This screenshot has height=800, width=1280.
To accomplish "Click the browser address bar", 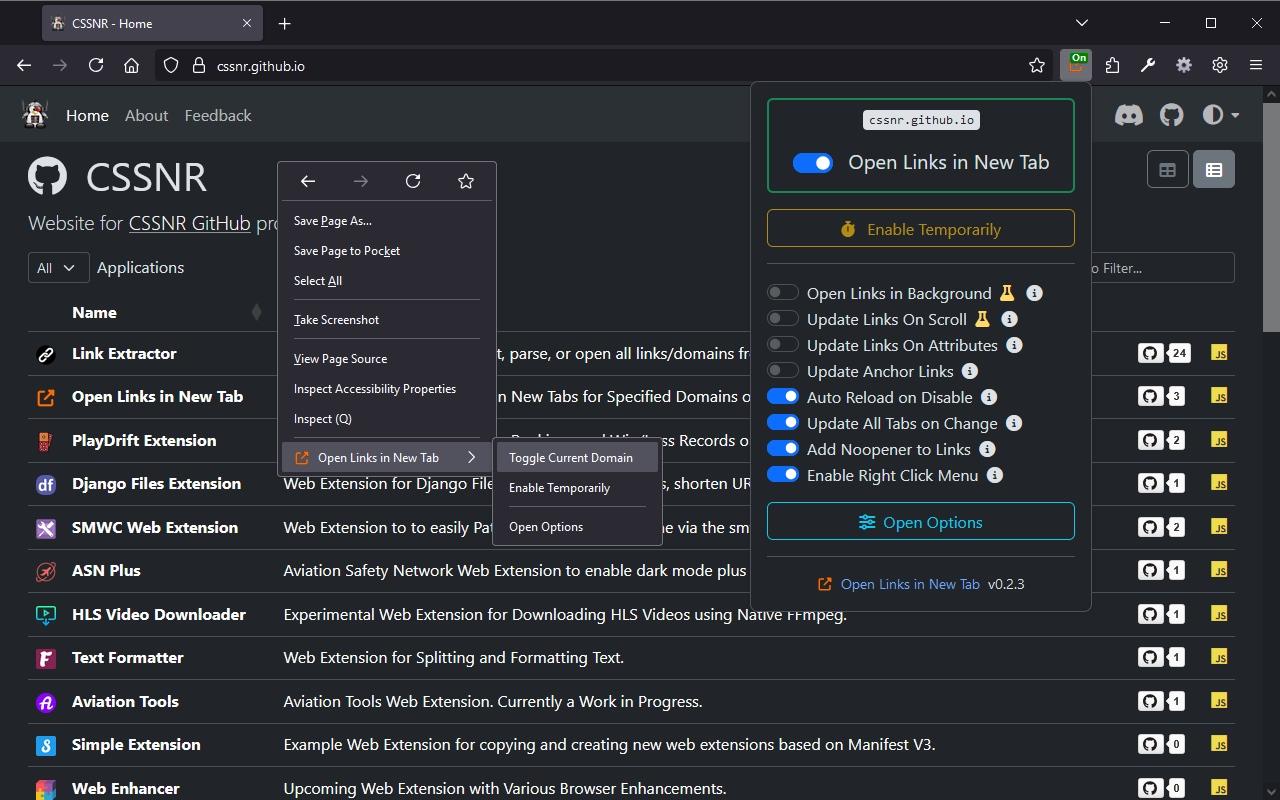I will pyautogui.click(x=604, y=65).
